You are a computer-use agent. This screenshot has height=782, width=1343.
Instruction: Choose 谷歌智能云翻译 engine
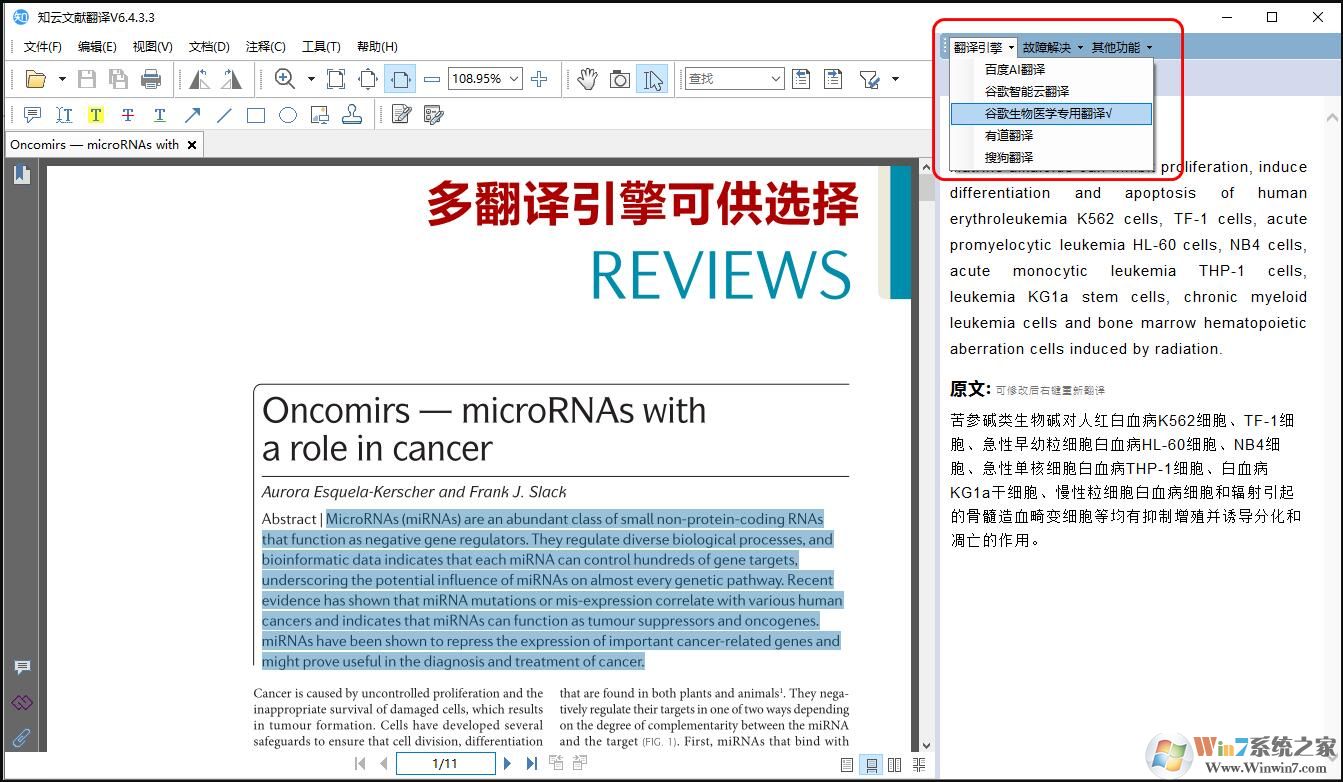click(1051, 92)
